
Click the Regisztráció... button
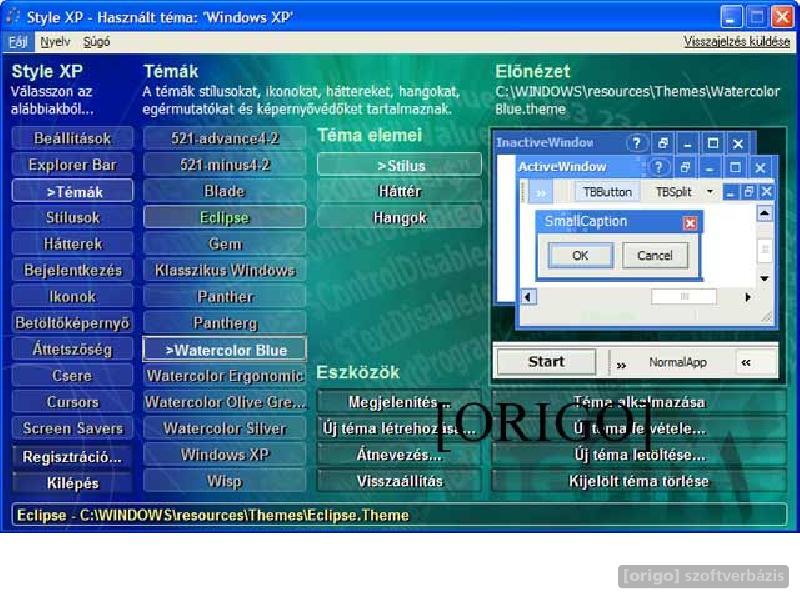[x=72, y=457]
